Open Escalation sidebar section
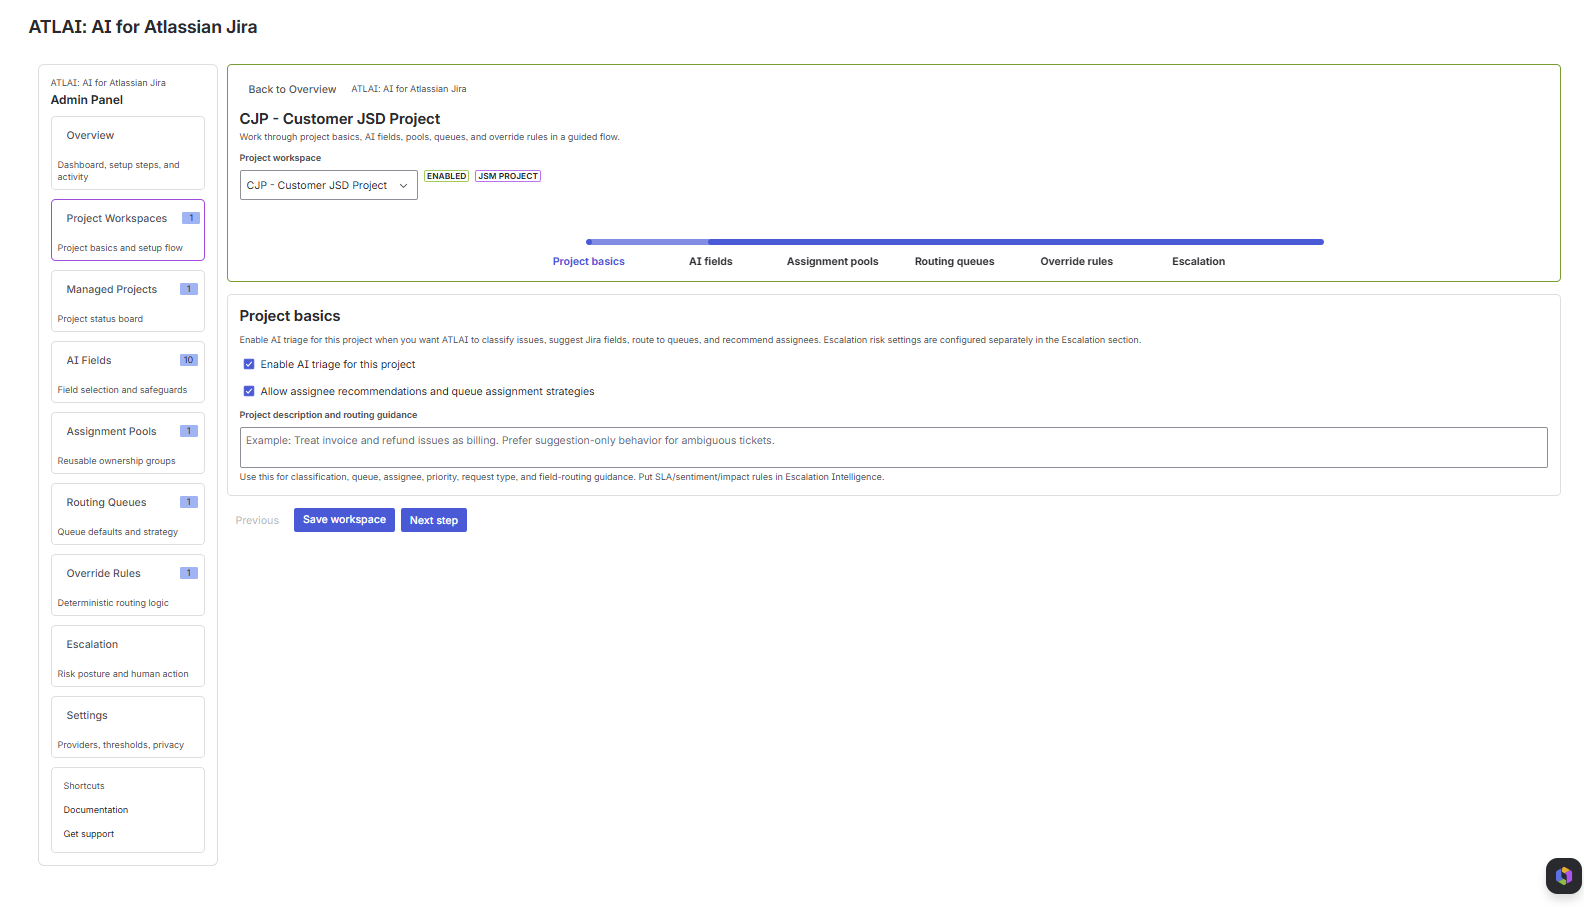The image size is (1584, 907). (x=128, y=656)
